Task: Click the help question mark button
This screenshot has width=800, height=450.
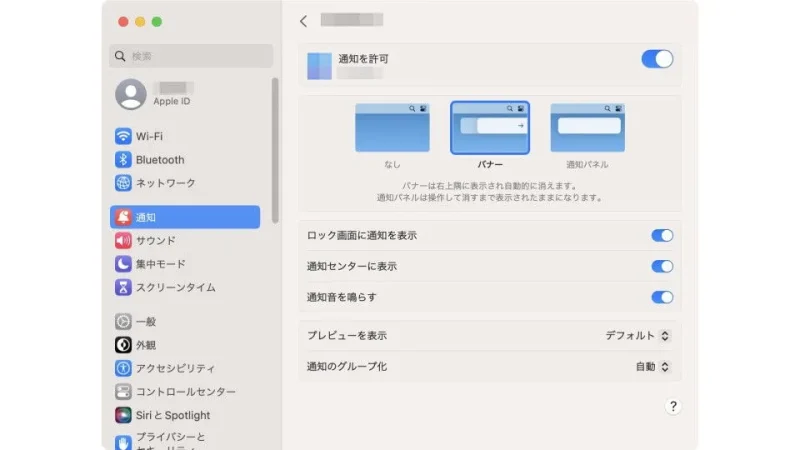Action: (x=673, y=406)
